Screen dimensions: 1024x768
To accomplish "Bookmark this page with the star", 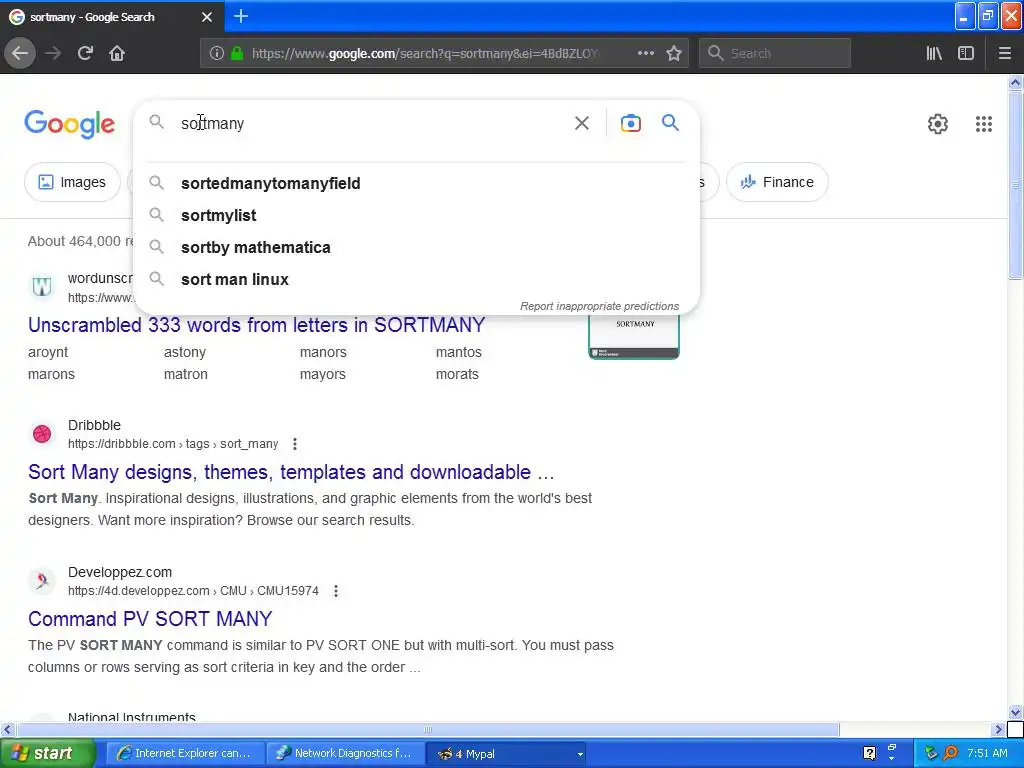I will [674, 53].
